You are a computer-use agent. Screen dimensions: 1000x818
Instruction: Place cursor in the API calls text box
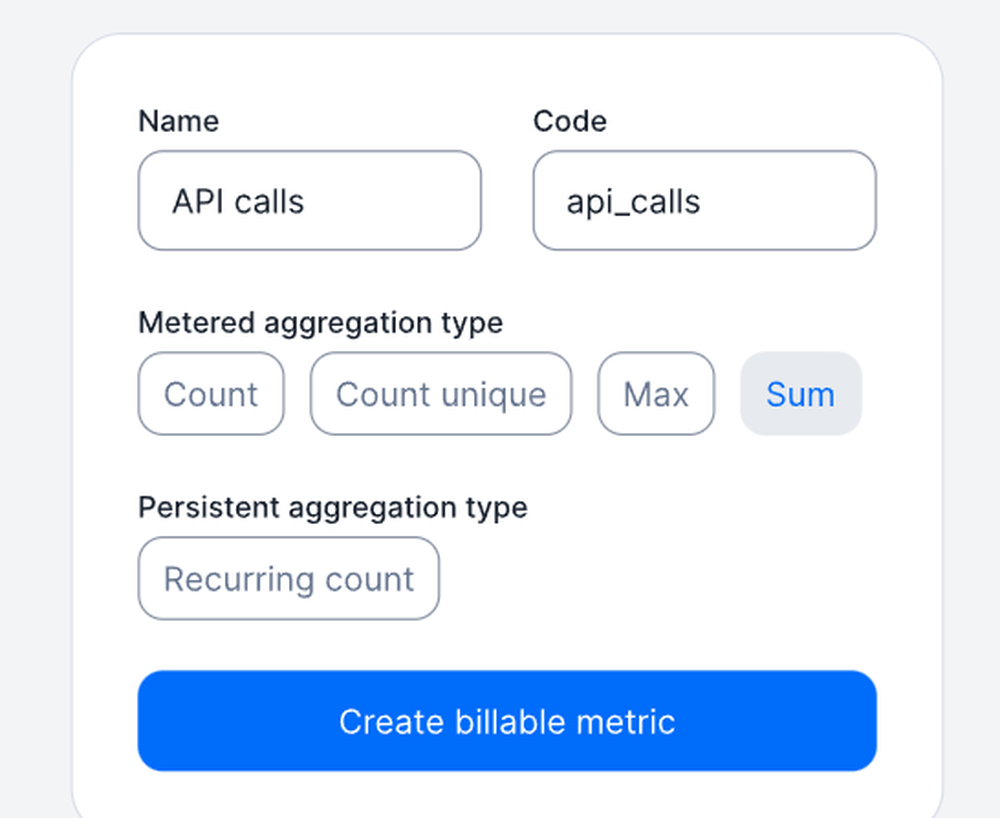(309, 201)
